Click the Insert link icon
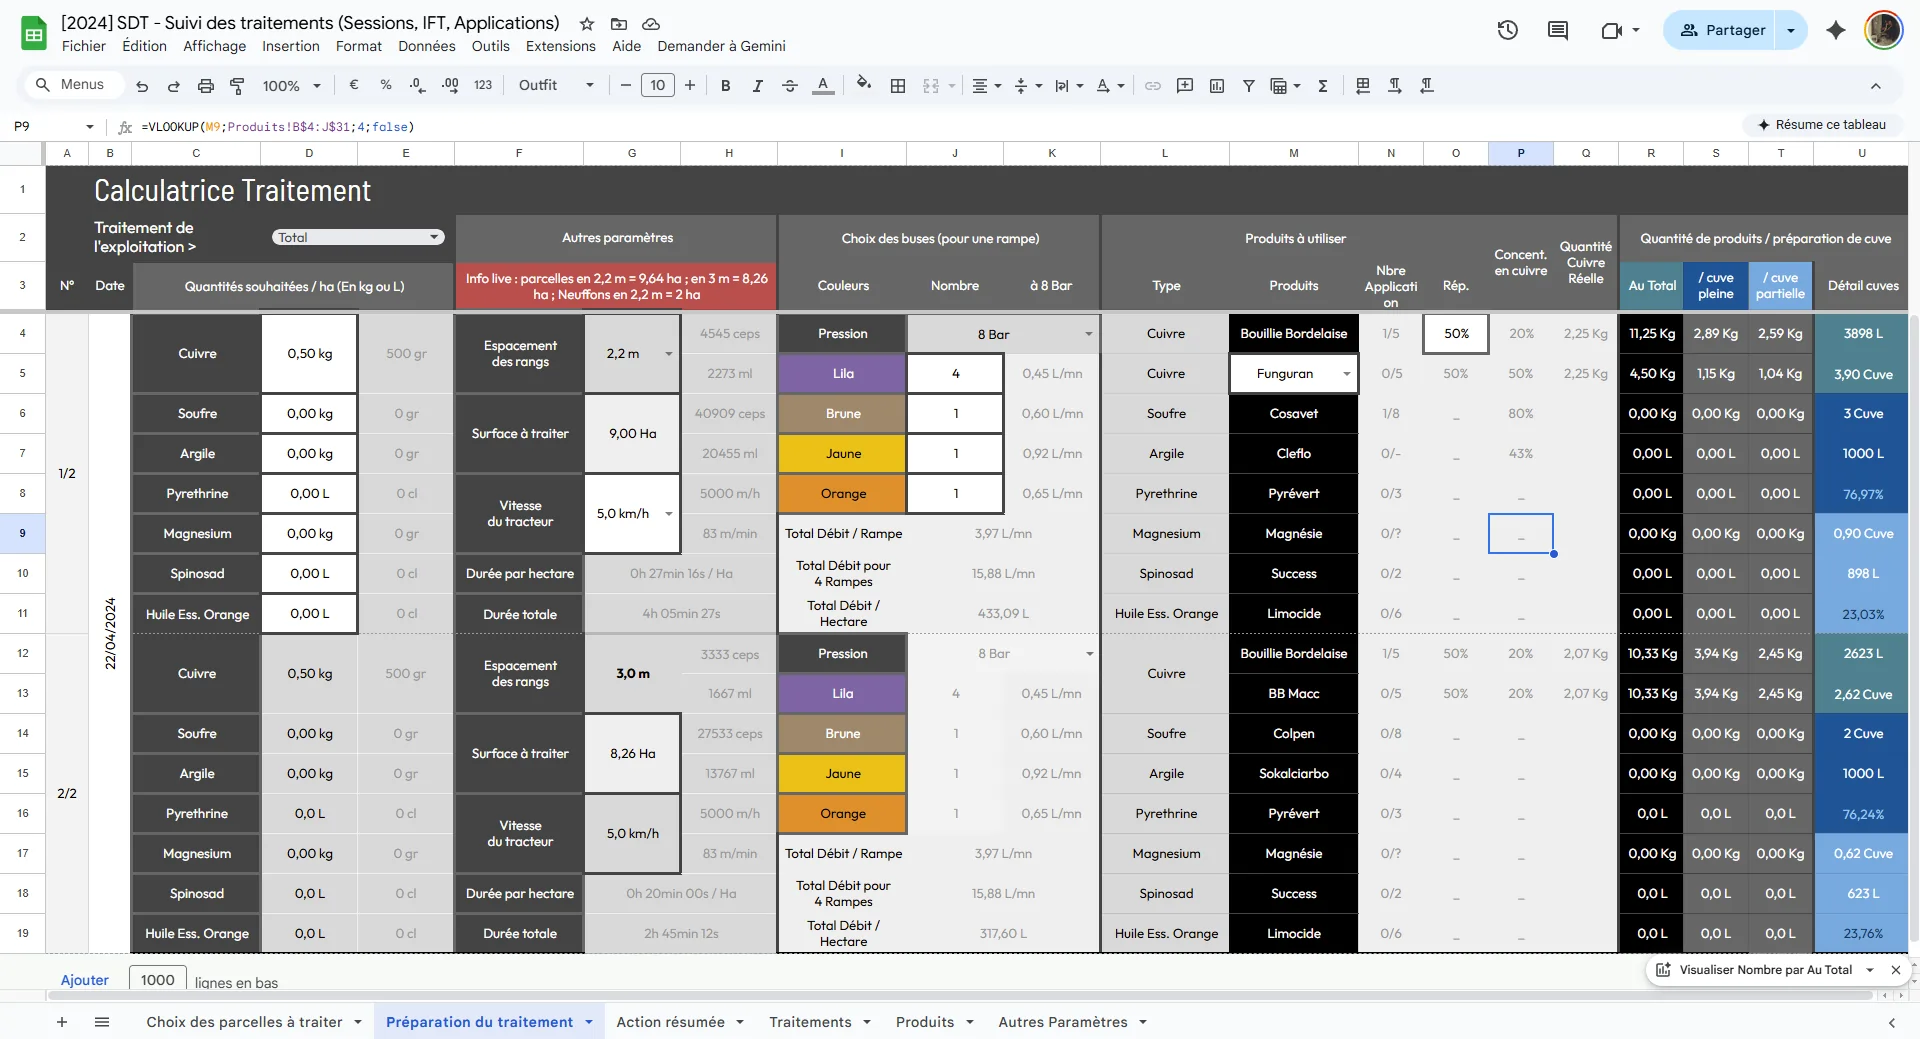Viewport: 1920px width, 1039px height. tap(1153, 86)
